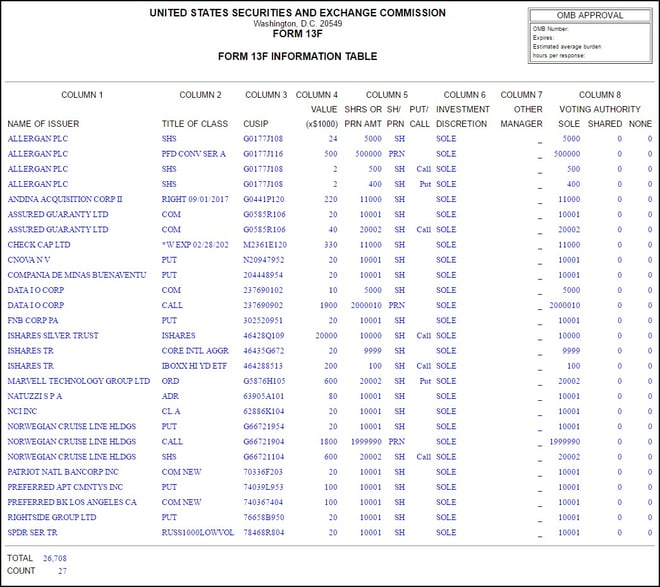660x587 pixels.
Task: Select the CUSIP 70336F203 value
Action: pyautogui.click(x=263, y=472)
